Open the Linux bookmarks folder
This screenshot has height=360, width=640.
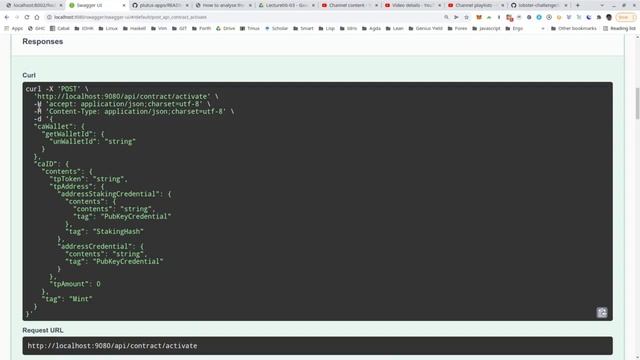[x=109, y=29]
